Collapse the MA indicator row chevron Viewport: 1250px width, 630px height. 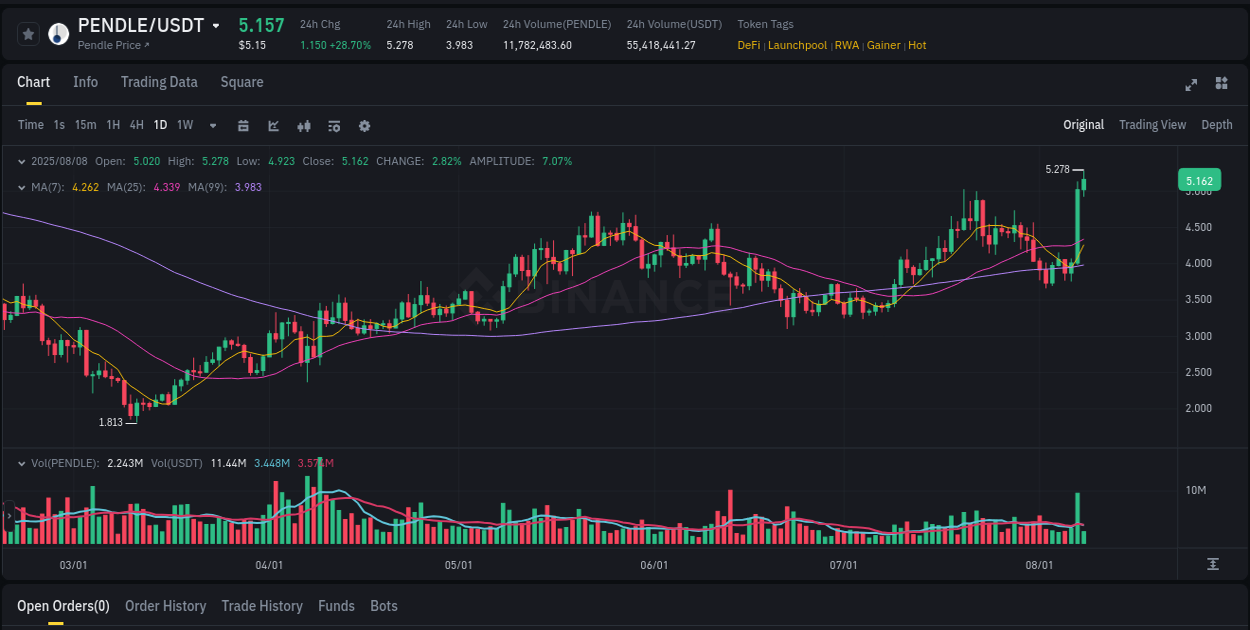pos(22,187)
